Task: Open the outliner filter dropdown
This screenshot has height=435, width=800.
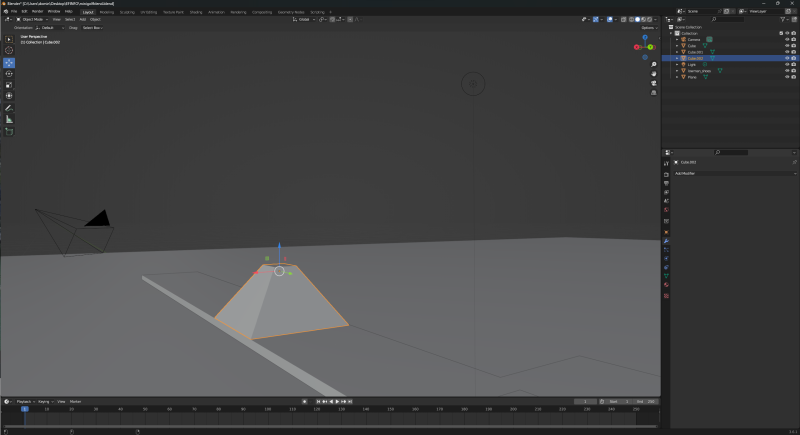Action: (x=784, y=19)
